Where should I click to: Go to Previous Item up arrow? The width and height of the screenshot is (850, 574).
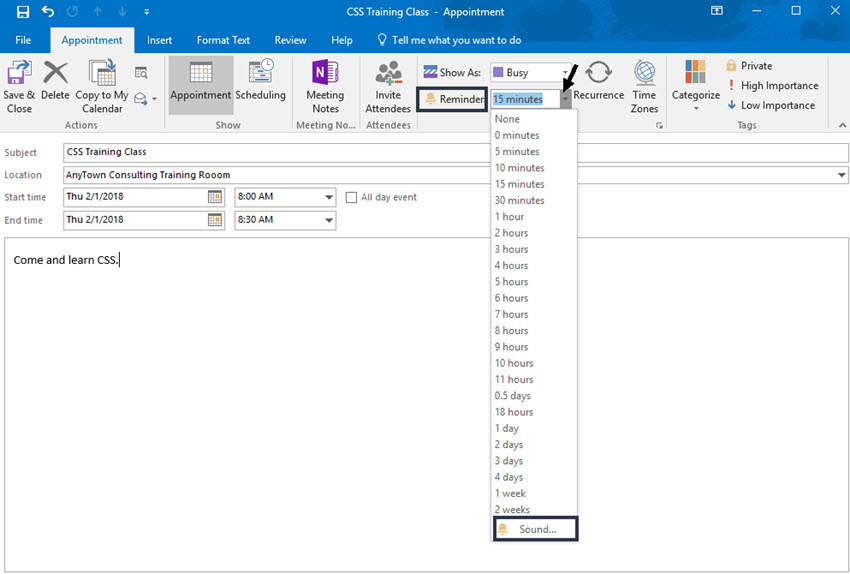[x=98, y=11]
